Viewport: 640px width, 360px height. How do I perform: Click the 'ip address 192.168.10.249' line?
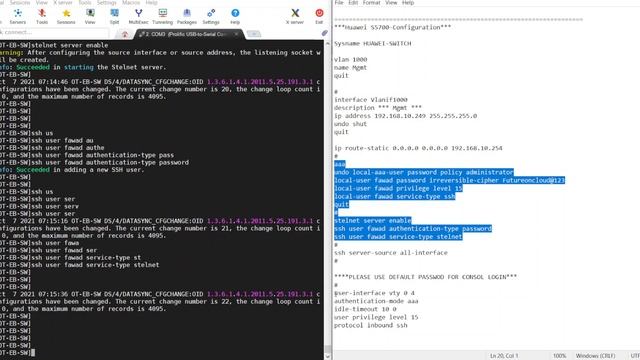[x=405, y=116]
